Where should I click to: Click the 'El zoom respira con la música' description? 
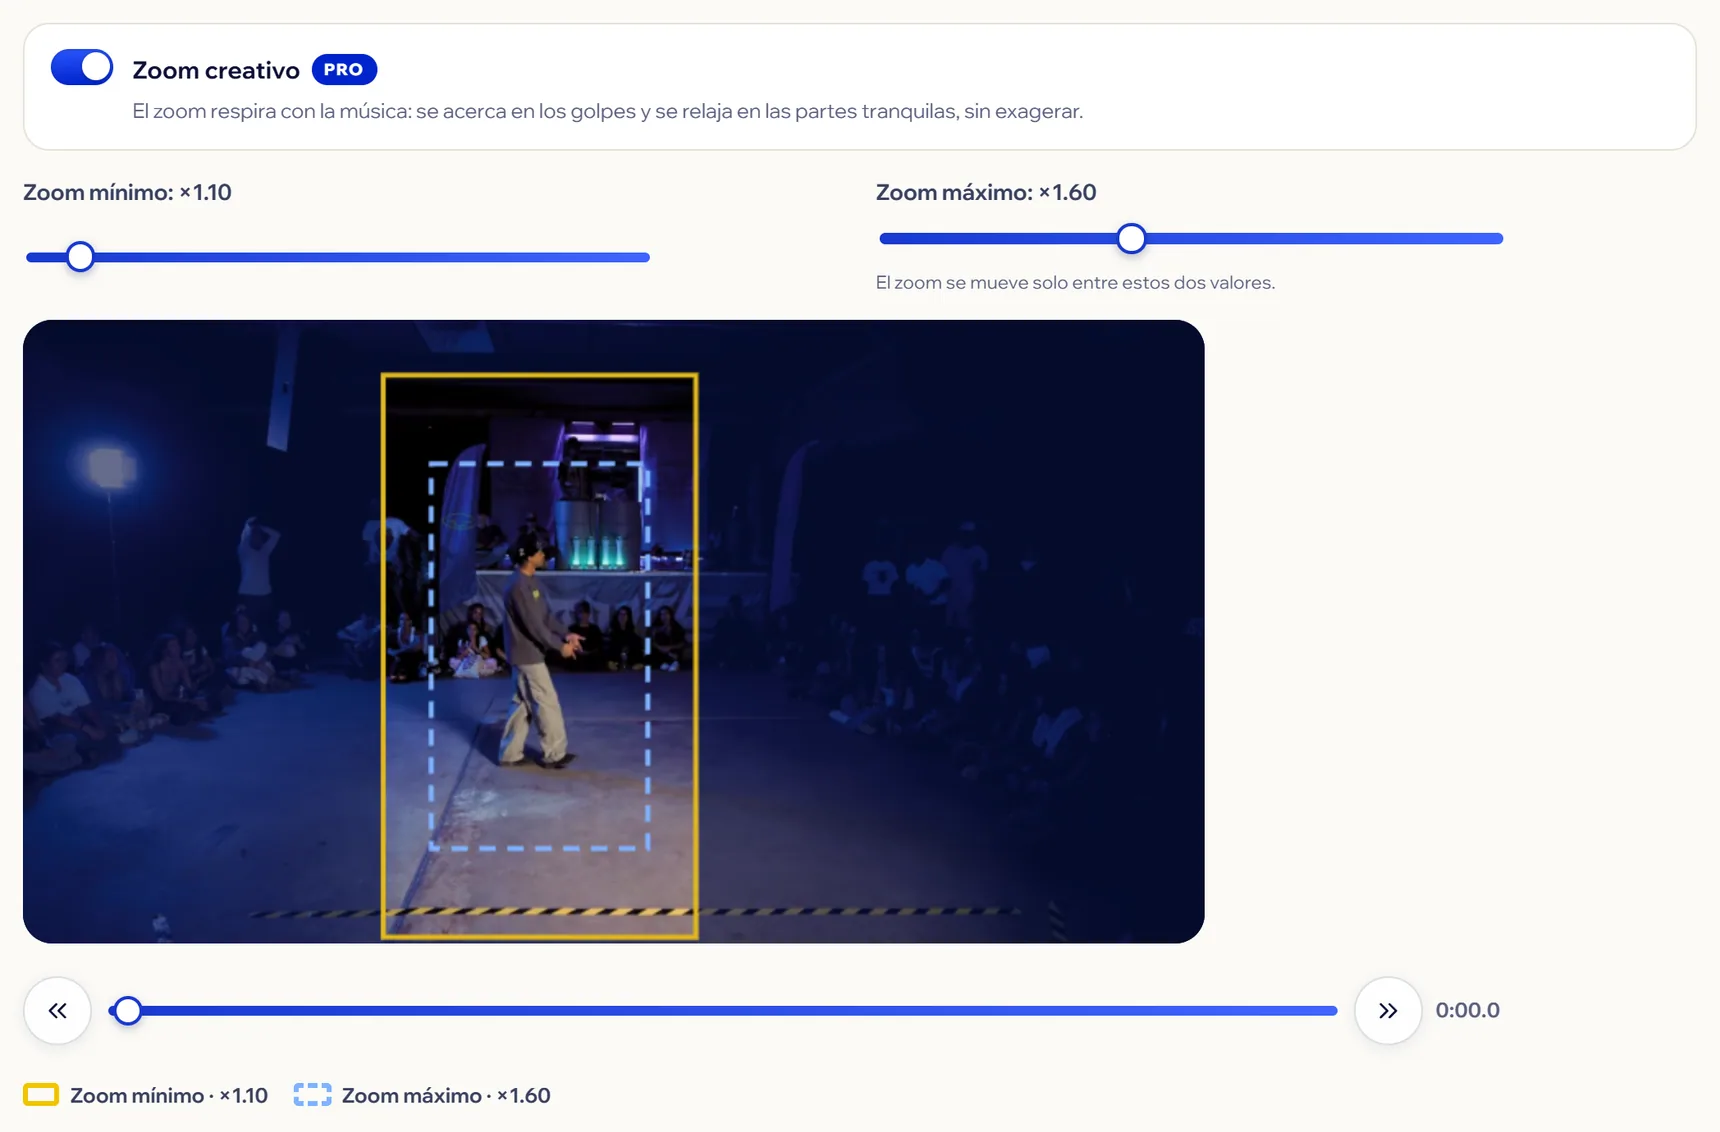pos(607,111)
